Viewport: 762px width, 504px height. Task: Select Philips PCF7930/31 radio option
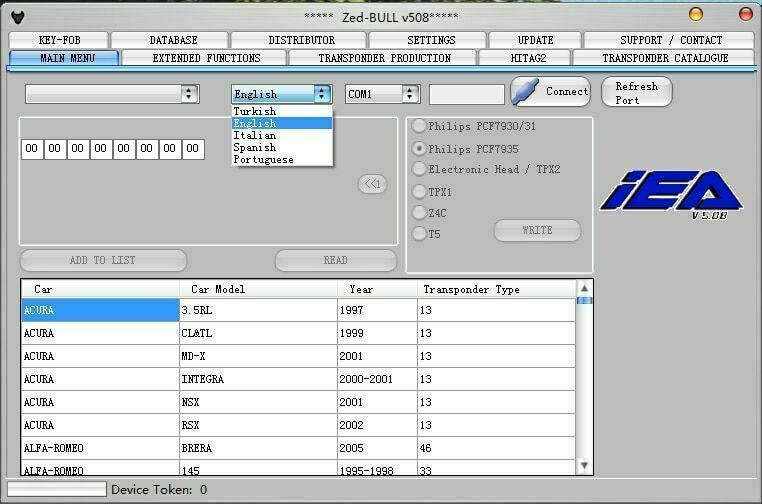pyautogui.click(x=419, y=126)
